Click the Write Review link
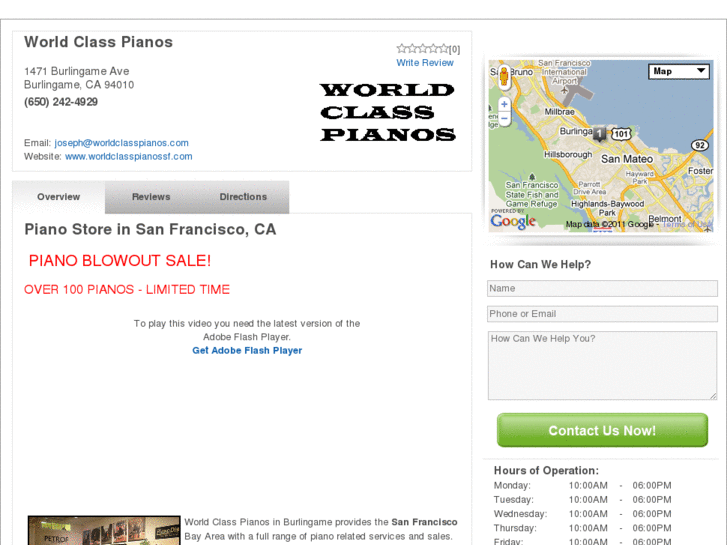The image size is (727, 545). click(425, 63)
